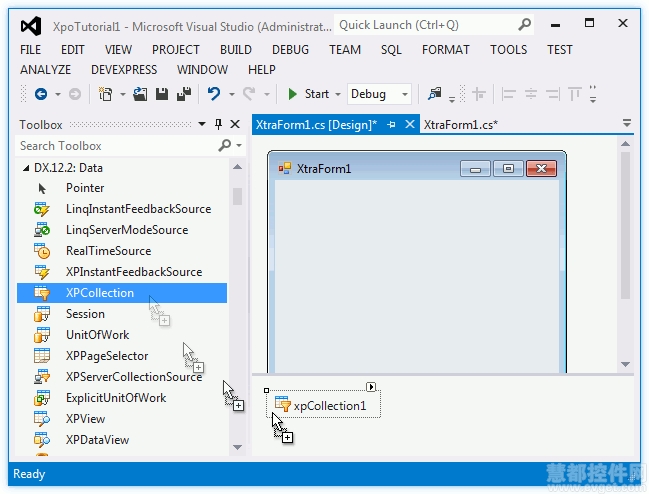Open the DEBUG menu
Image resolution: width=649 pixels, height=494 pixels.
pos(290,50)
